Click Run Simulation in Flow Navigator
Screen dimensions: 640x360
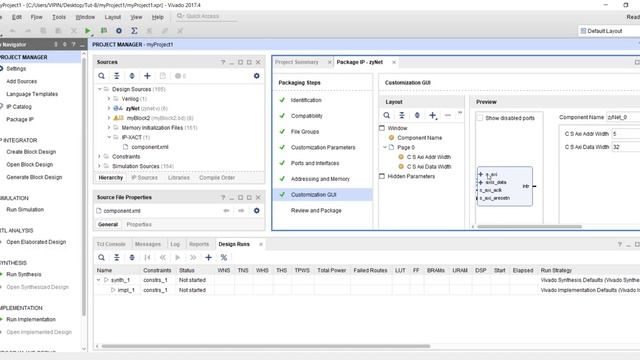coord(25,210)
